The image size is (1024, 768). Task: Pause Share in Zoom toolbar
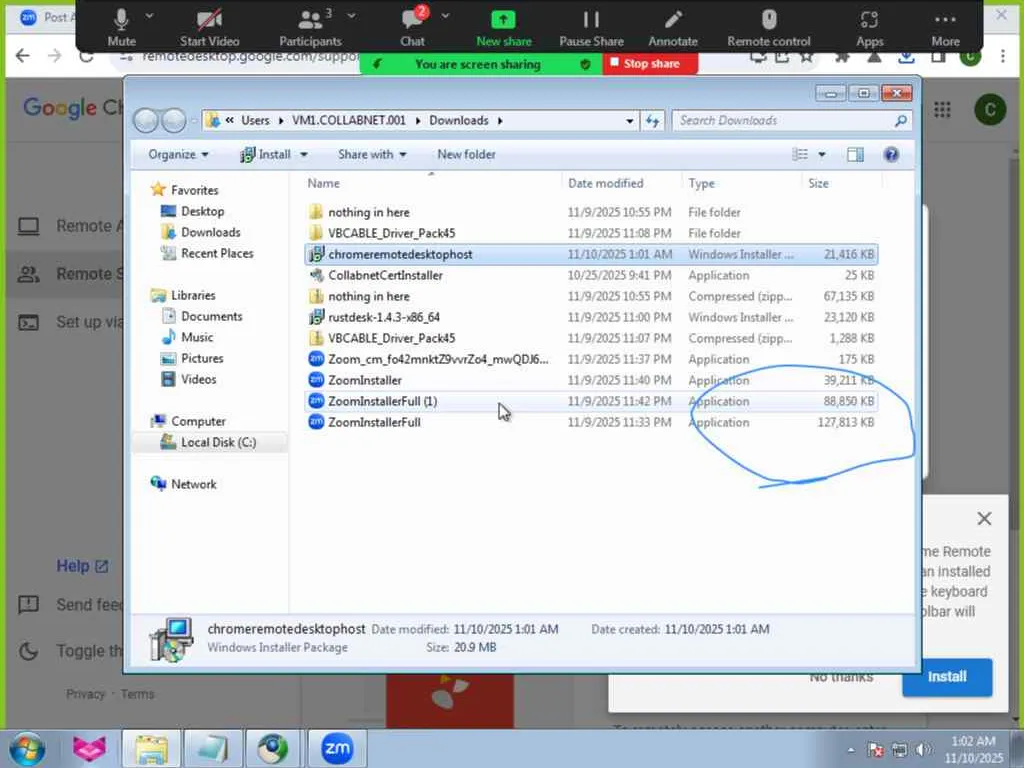pos(591,28)
